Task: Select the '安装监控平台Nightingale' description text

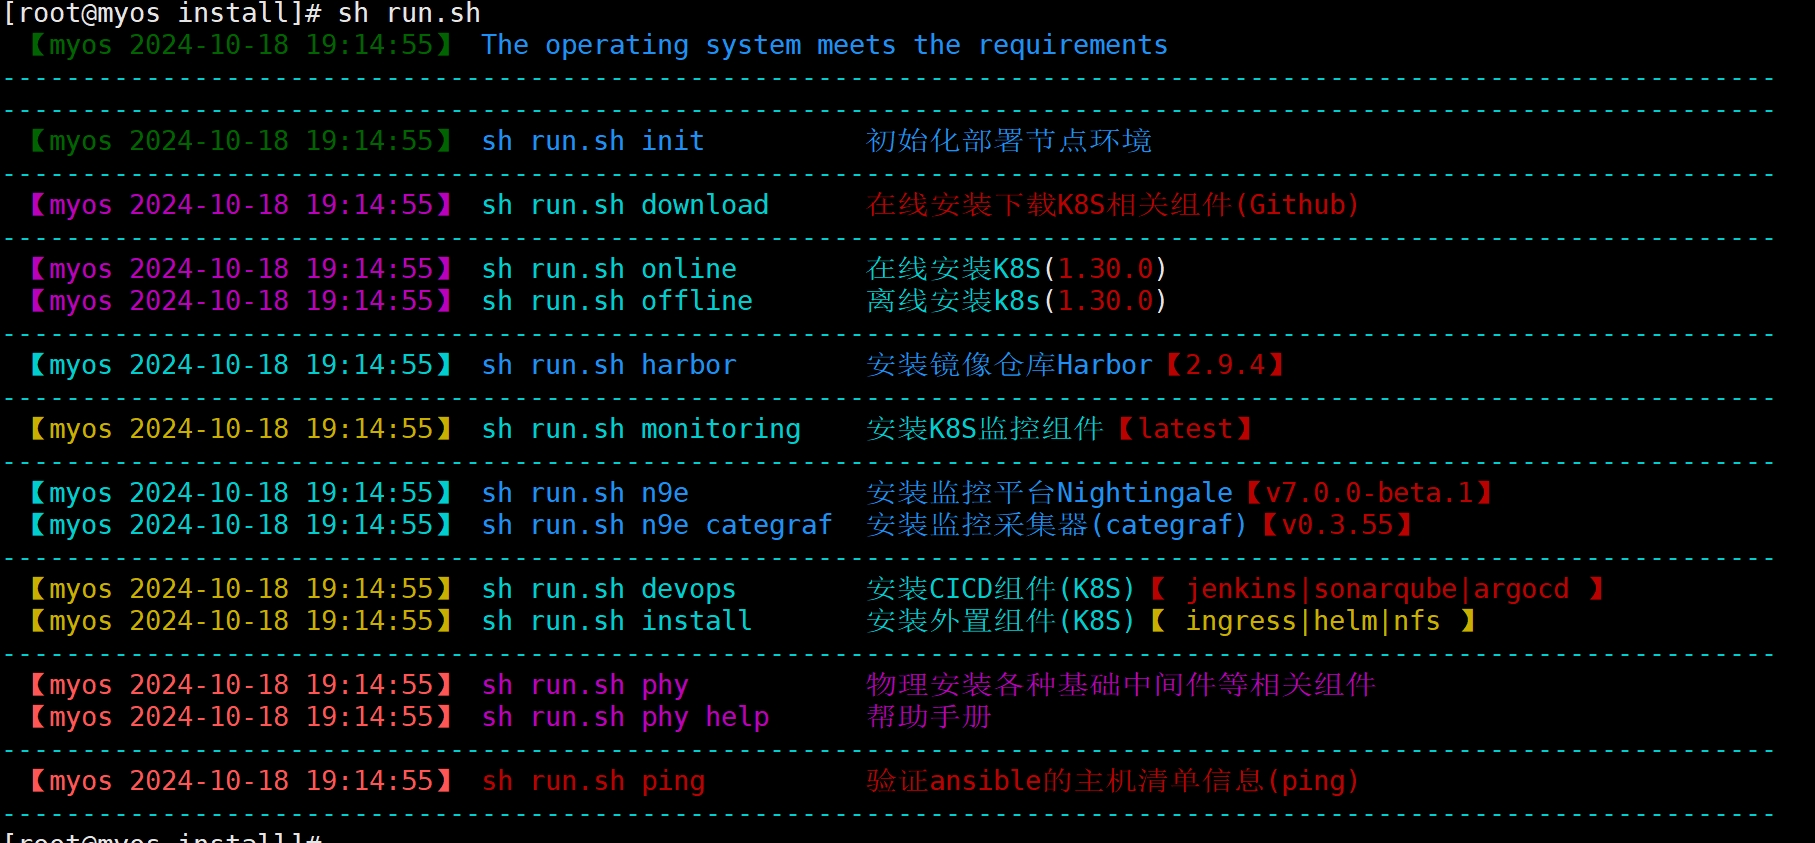Action: point(1050,493)
